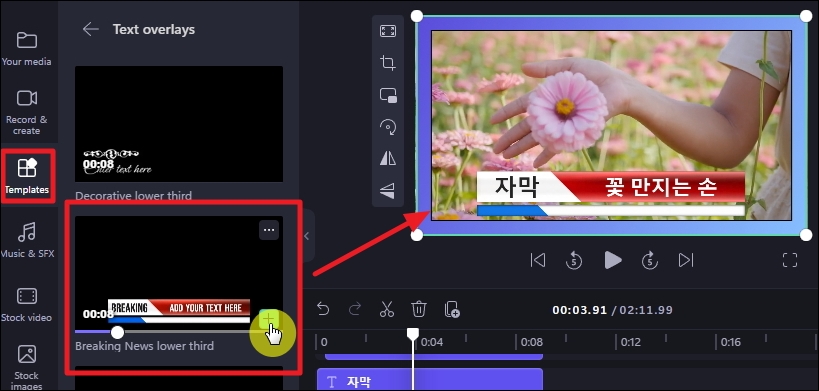Enter fullscreen preview mode
Screen dimensions: 819x391
point(790,260)
